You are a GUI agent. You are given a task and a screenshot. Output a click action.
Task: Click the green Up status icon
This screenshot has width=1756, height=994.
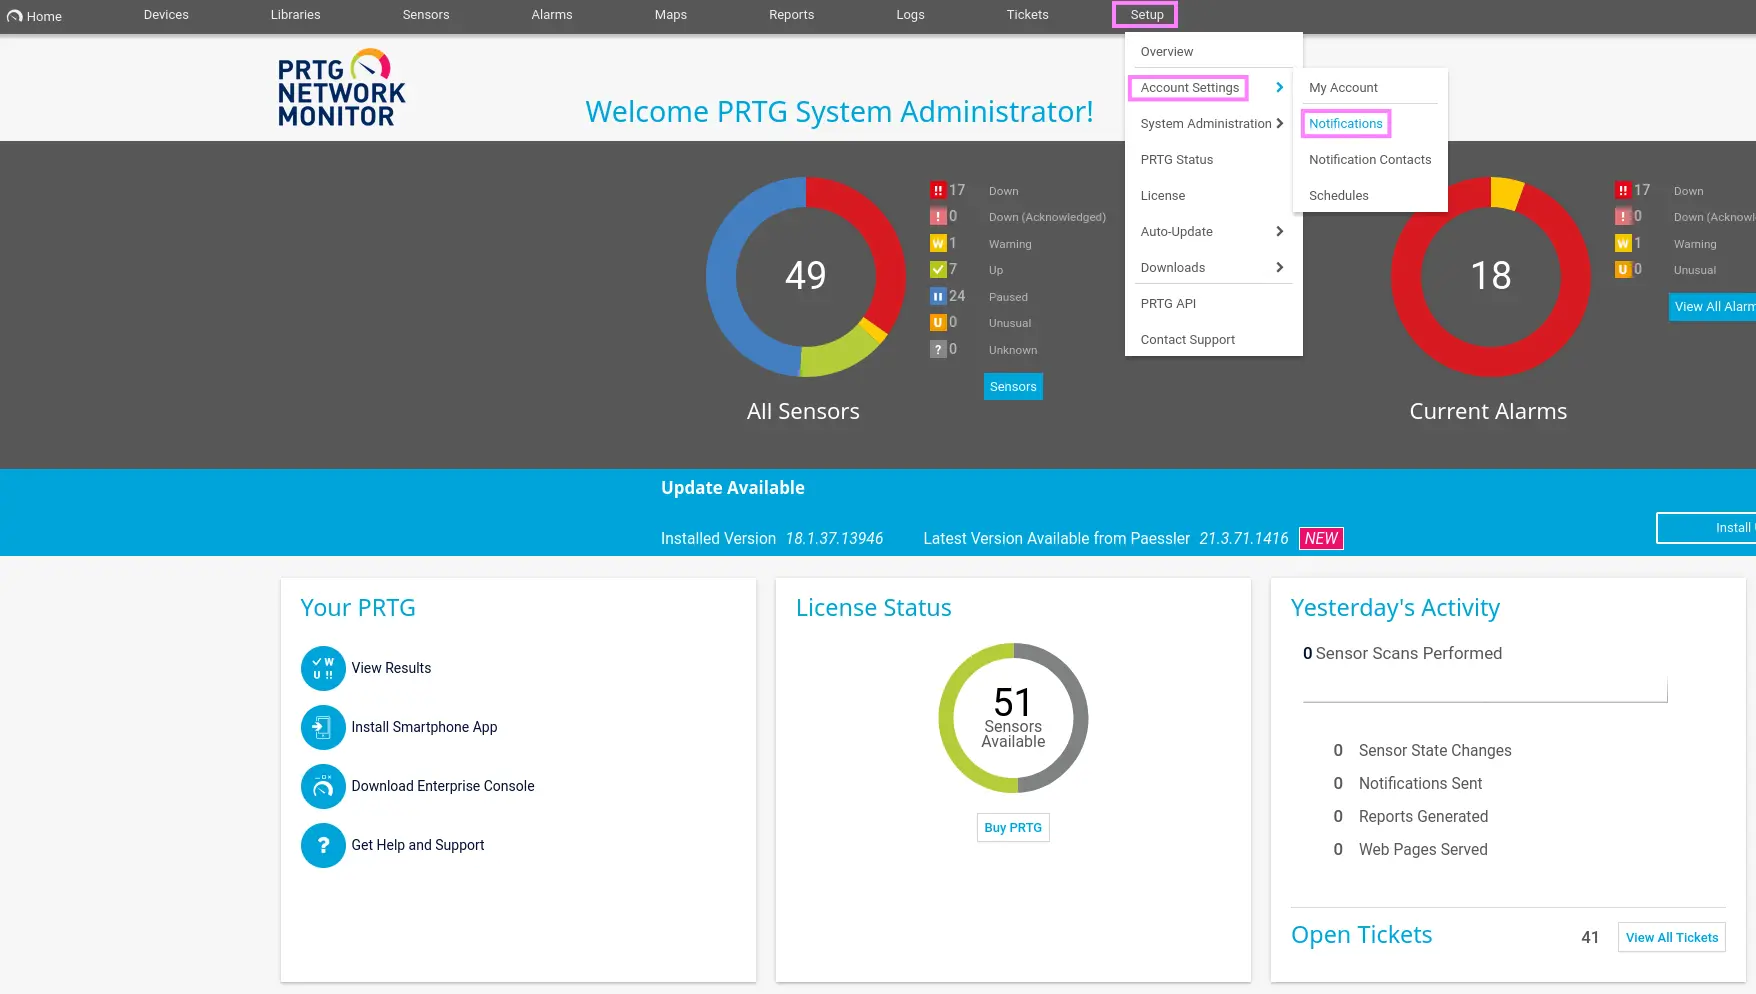937,269
